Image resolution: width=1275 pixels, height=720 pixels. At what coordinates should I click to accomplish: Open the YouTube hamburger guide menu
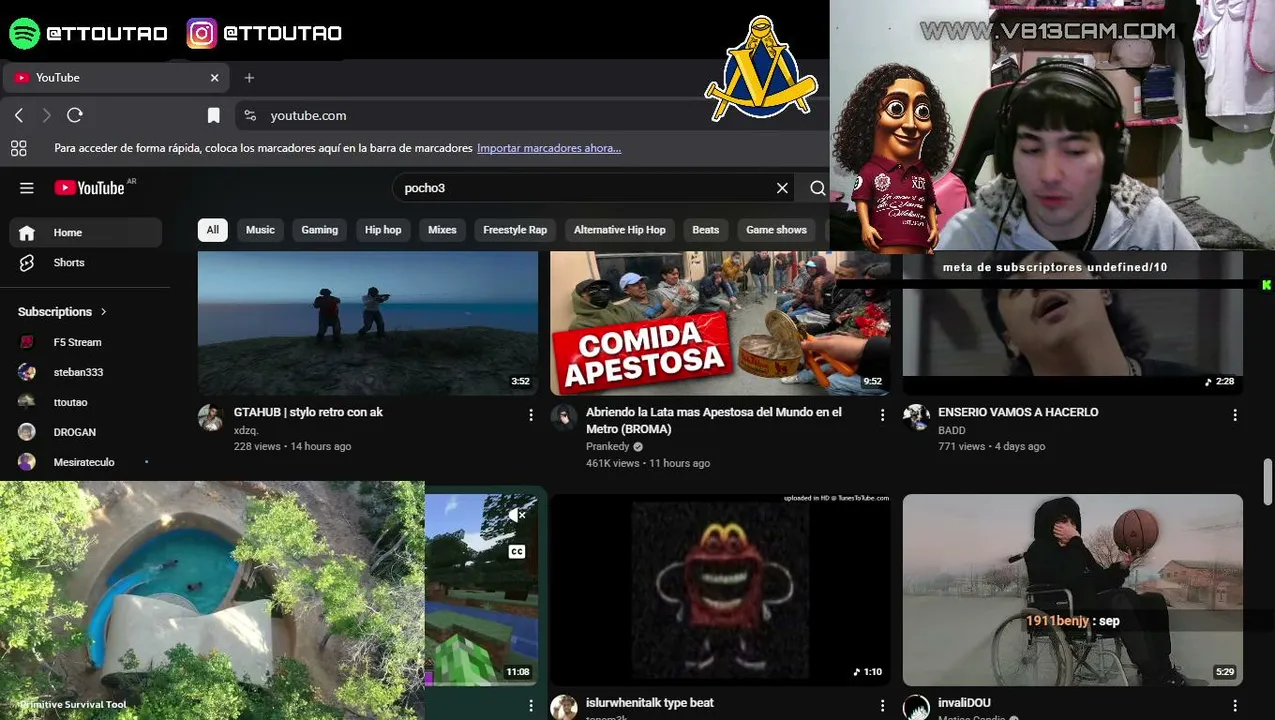point(27,188)
